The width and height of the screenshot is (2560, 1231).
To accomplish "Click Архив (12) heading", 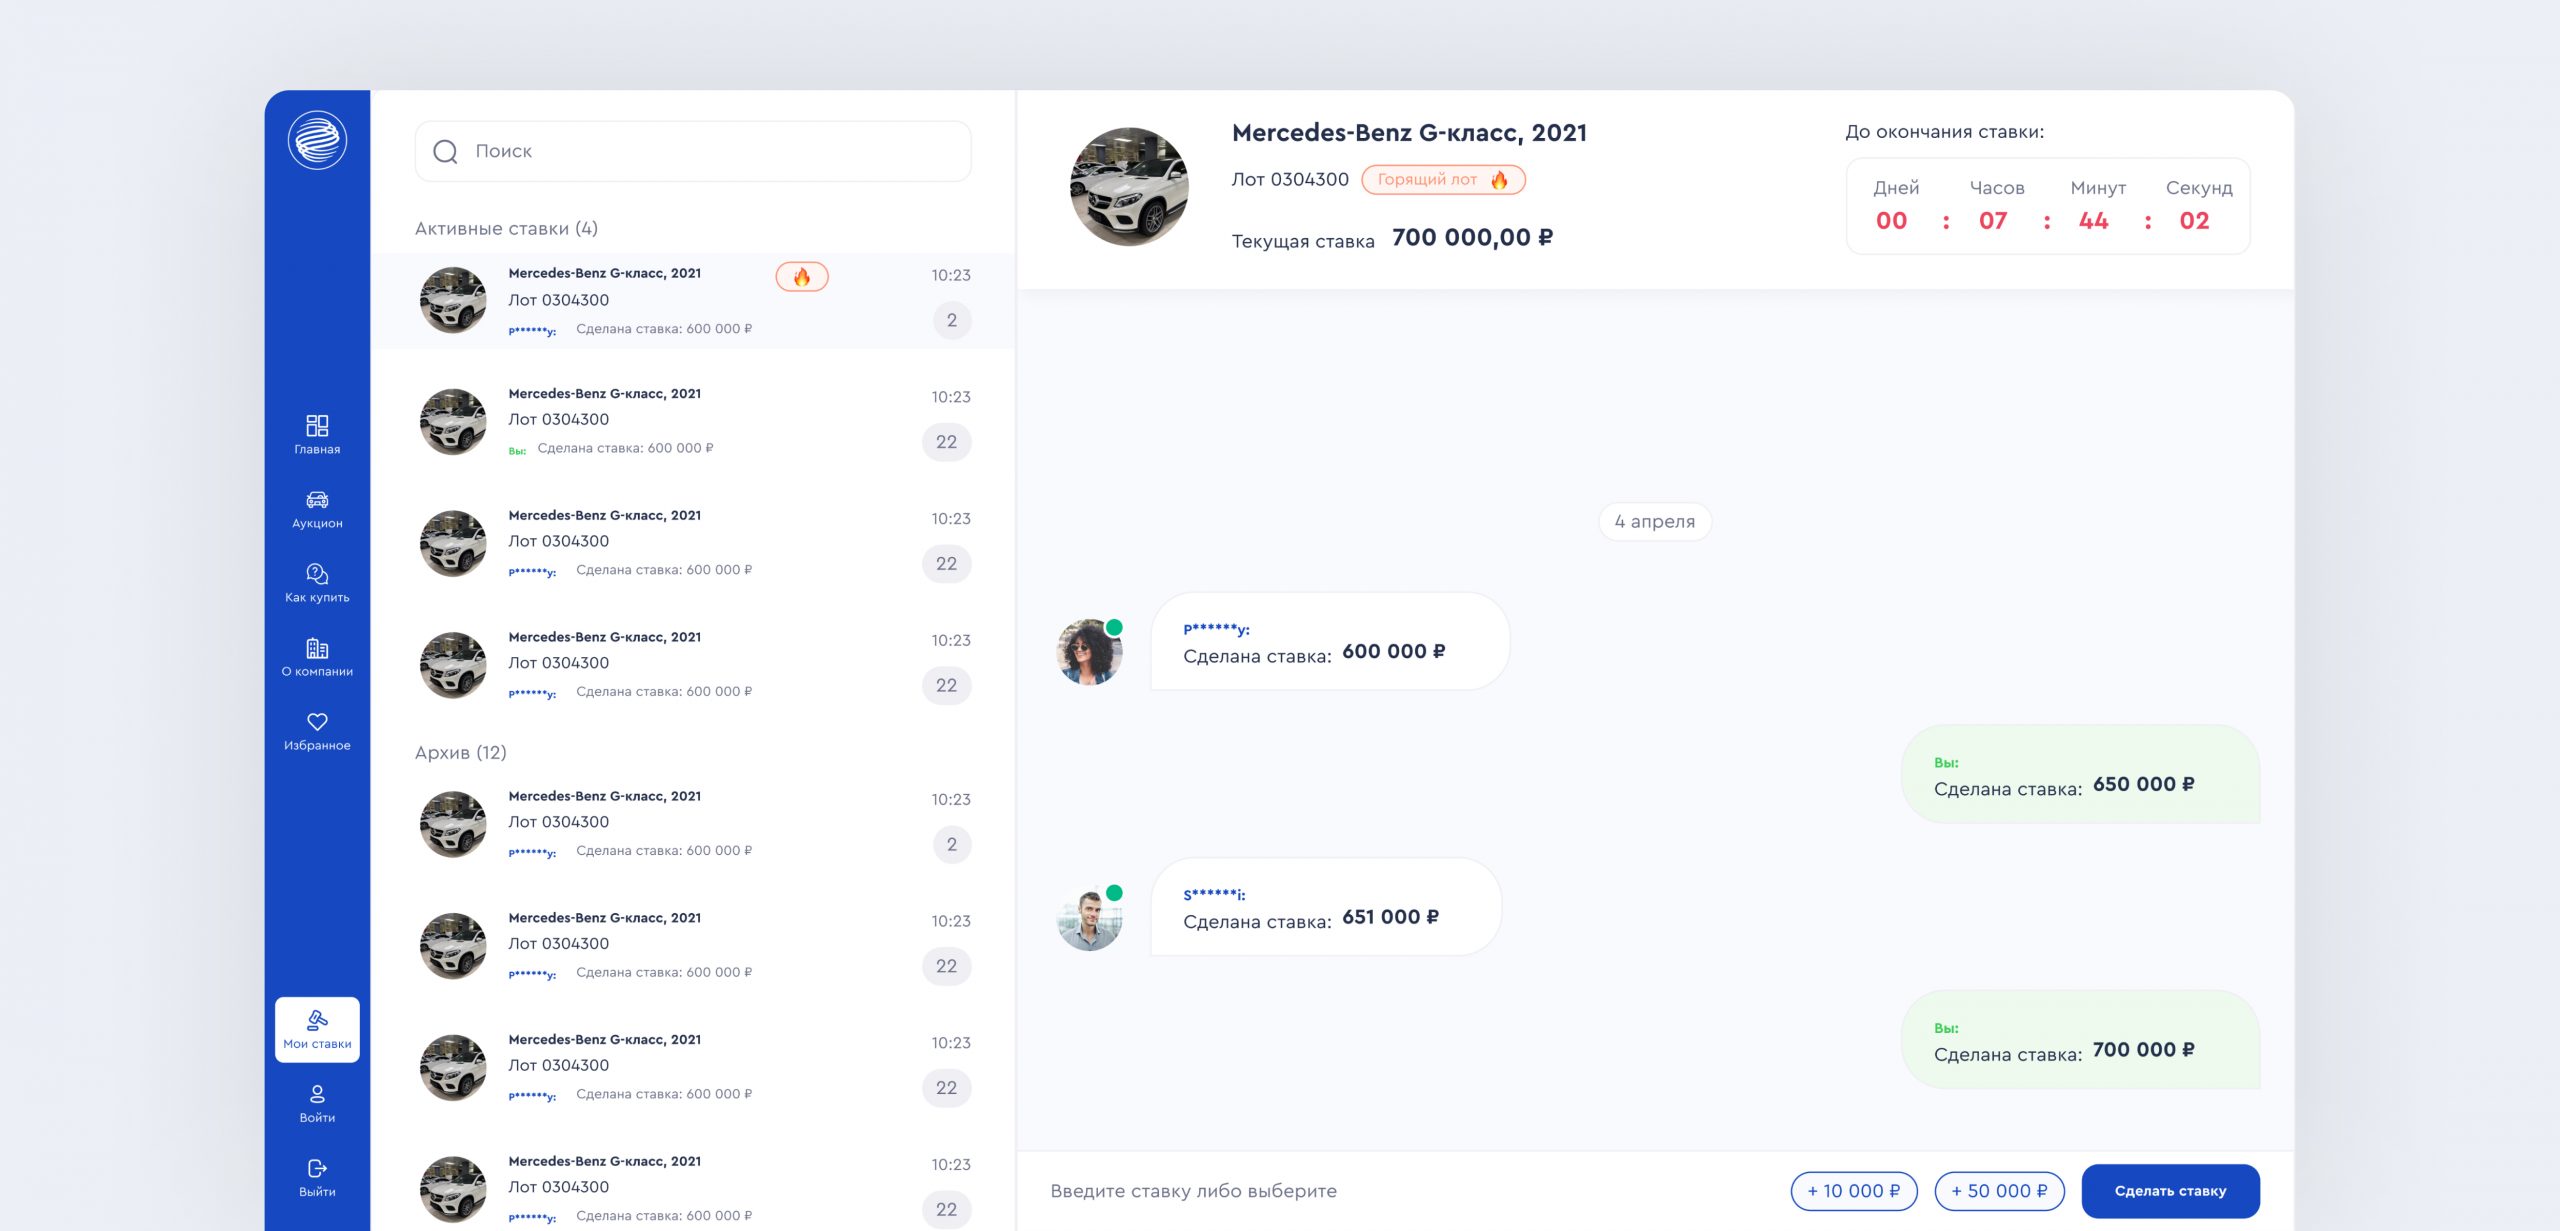I will 461,752.
